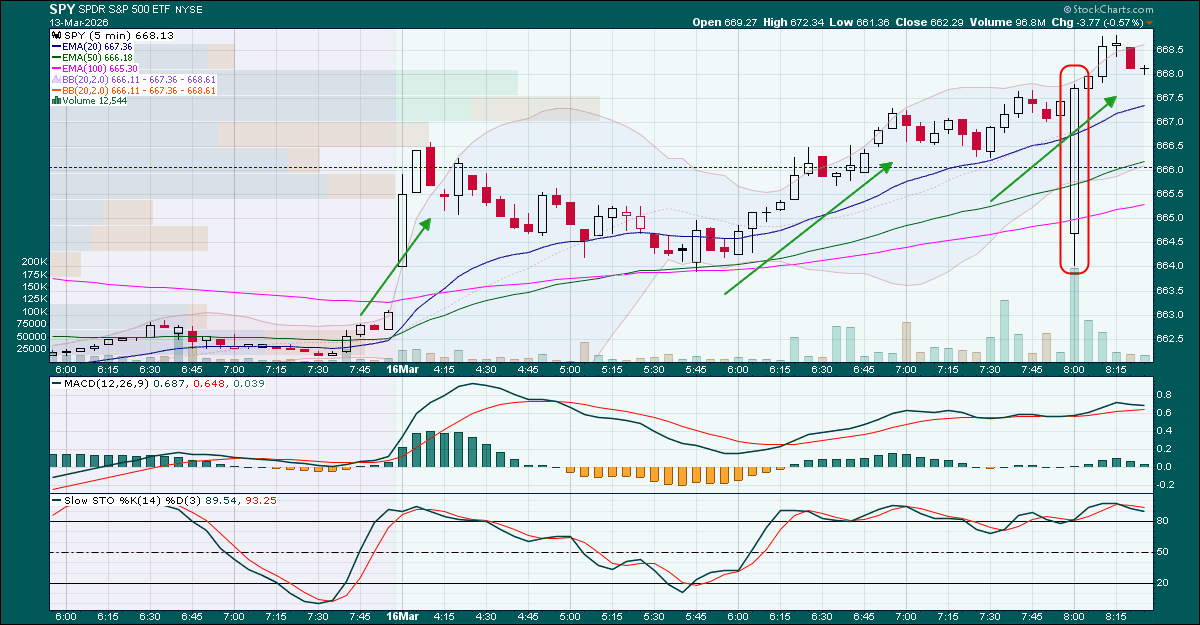Click the 'Volume 12,544' legend text
The height and width of the screenshot is (625, 1200).
pyautogui.click(x=96, y=101)
